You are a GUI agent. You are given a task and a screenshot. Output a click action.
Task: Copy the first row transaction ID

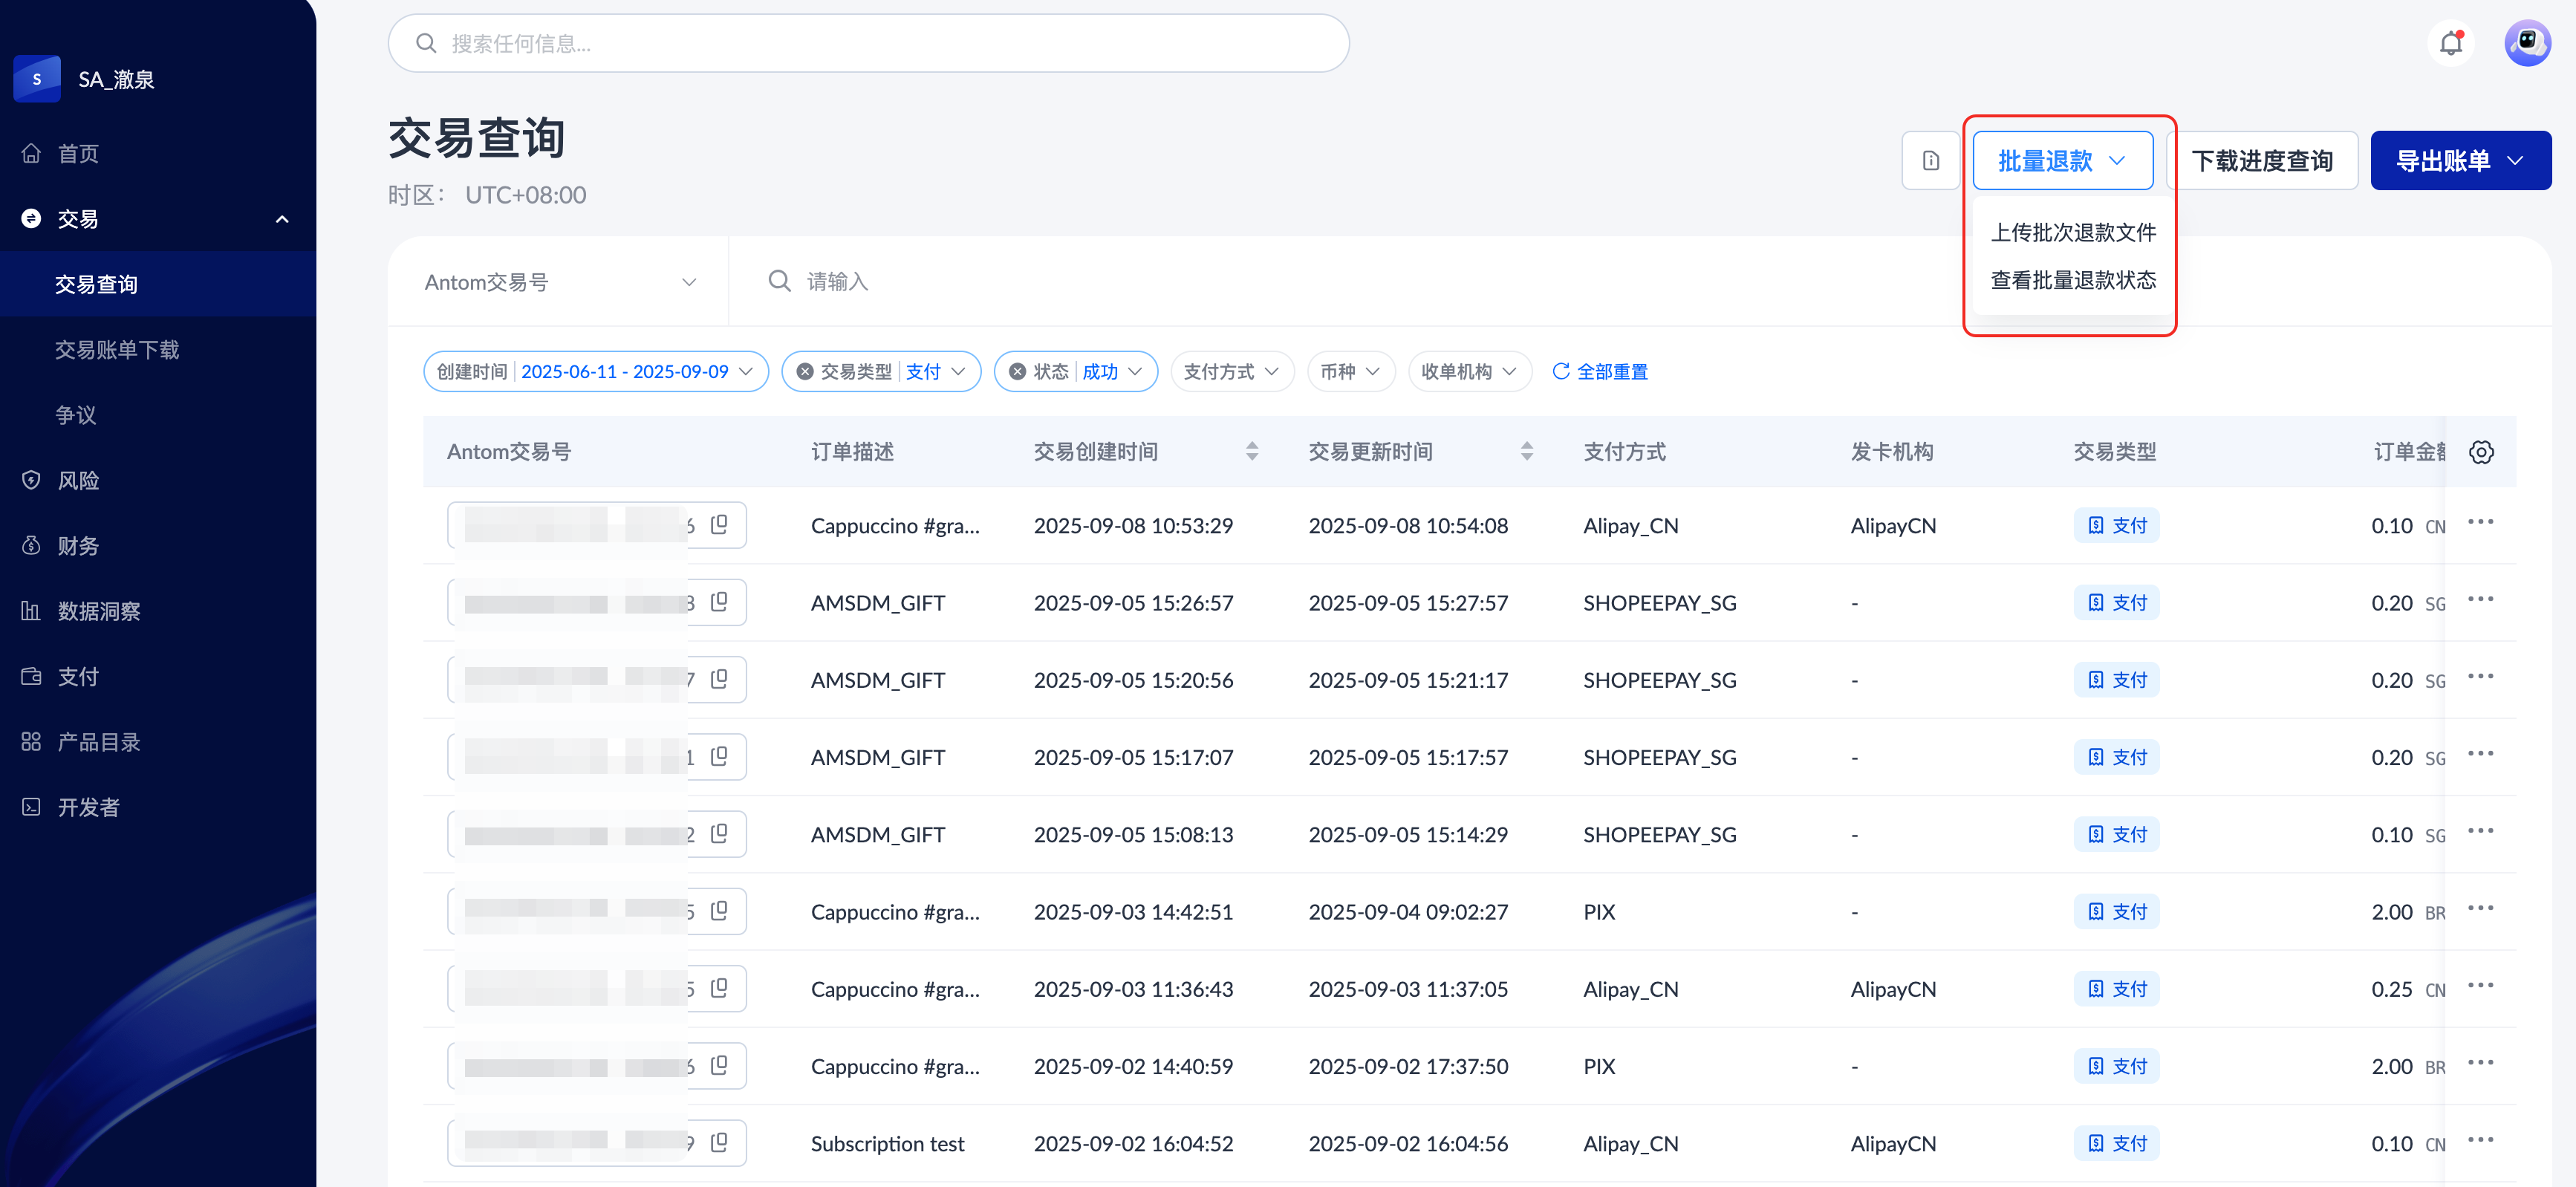pos(719,525)
